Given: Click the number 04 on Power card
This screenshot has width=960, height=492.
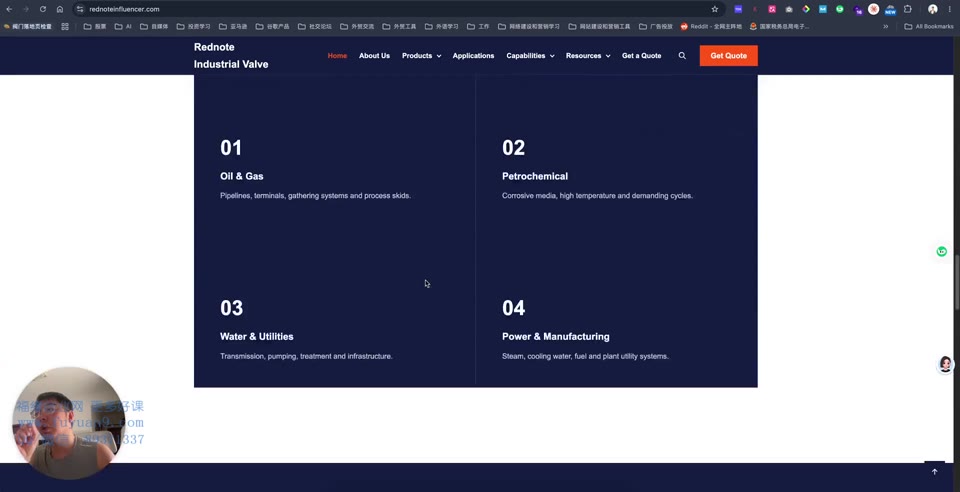Looking at the screenshot, I should [514, 308].
